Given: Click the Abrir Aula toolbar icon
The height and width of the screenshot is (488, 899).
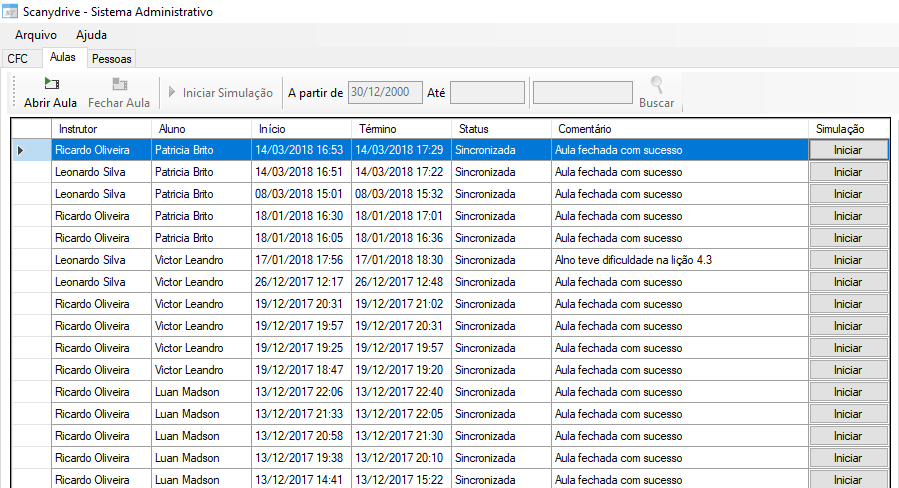Looking at the screenshot, I should tap(51, 85).
